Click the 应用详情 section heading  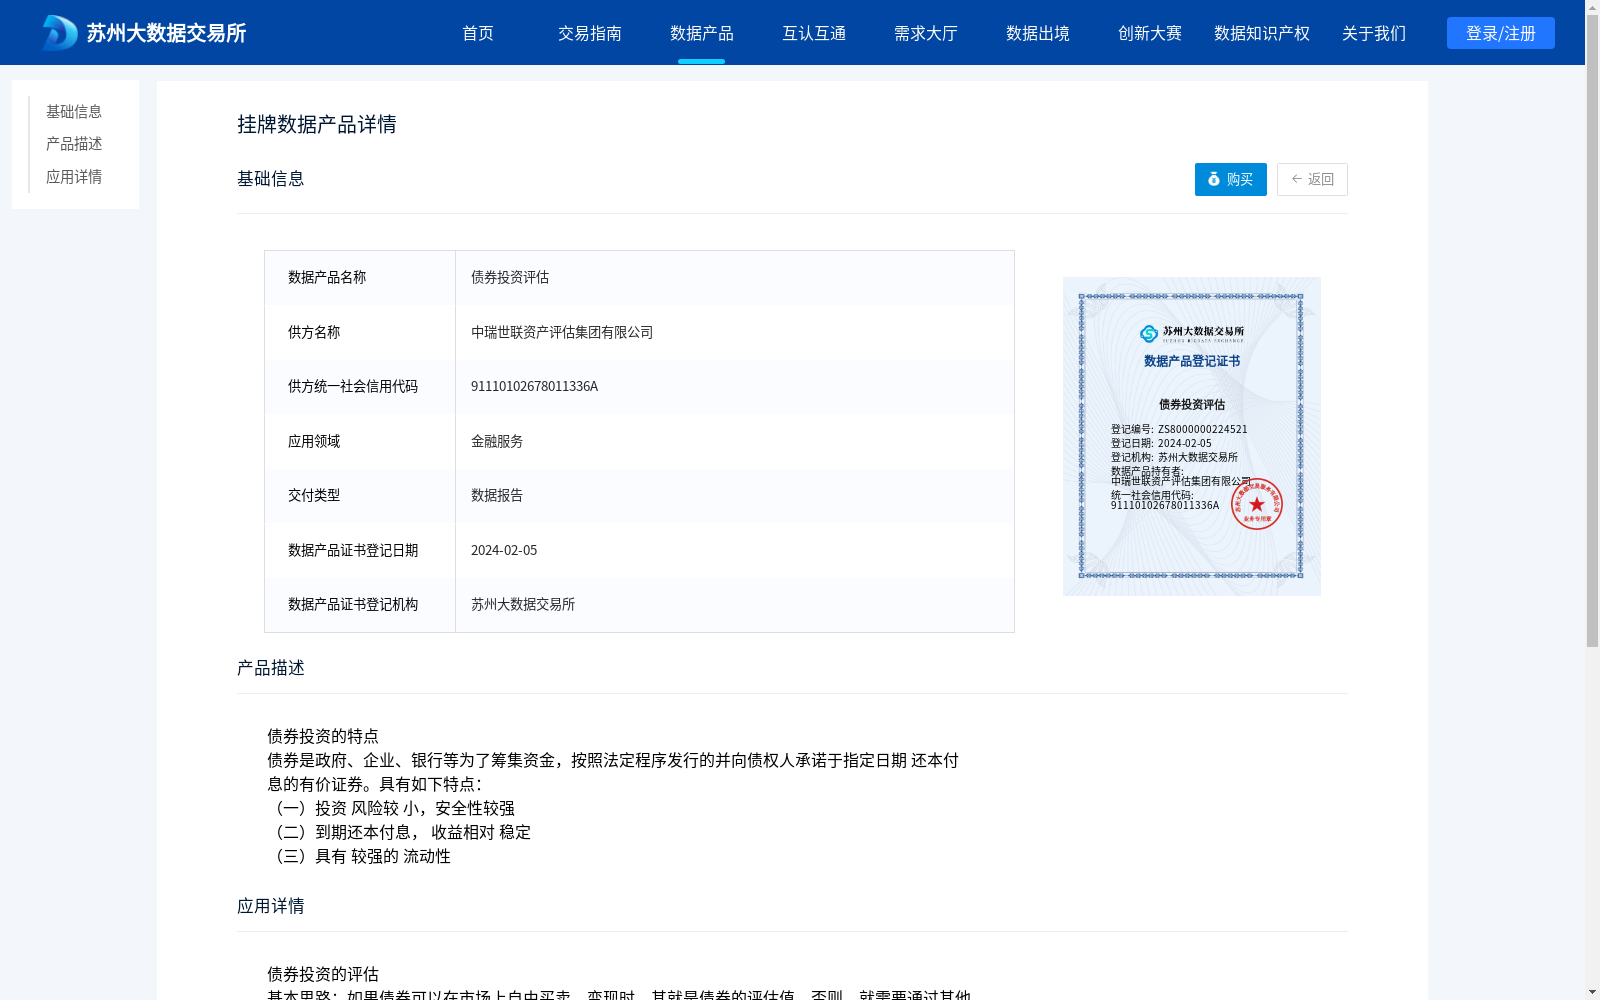tap(271, 906)
